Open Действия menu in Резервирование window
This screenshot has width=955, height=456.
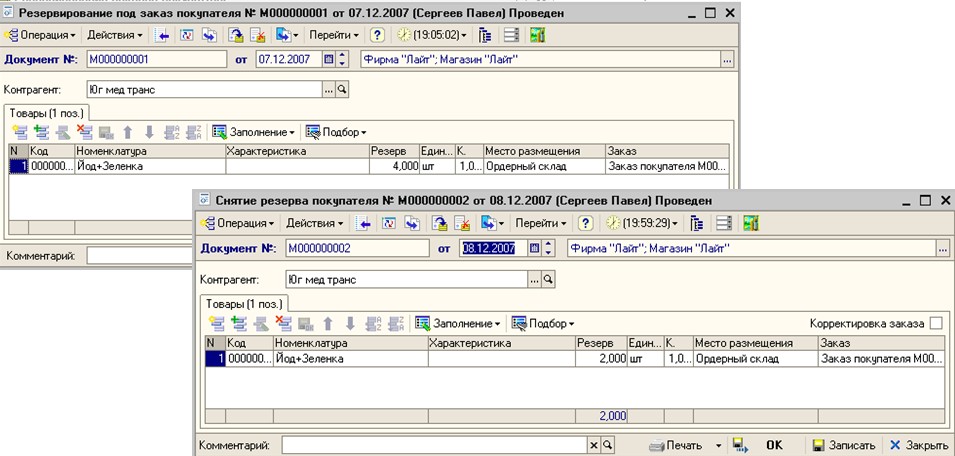coord(115,34)
